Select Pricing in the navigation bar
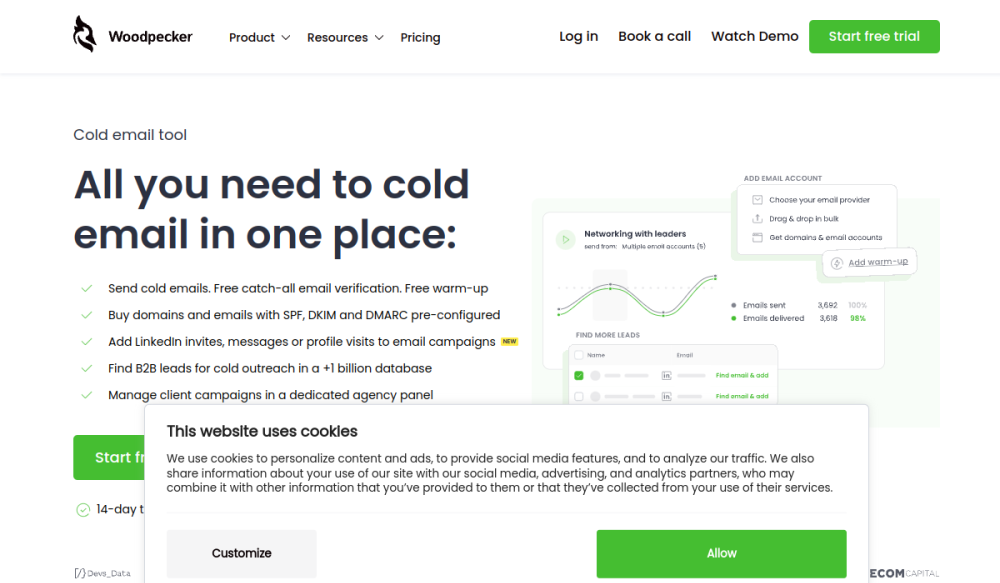Image resolution: width=1000 pixels, height=583 pixels. [420, 37]
